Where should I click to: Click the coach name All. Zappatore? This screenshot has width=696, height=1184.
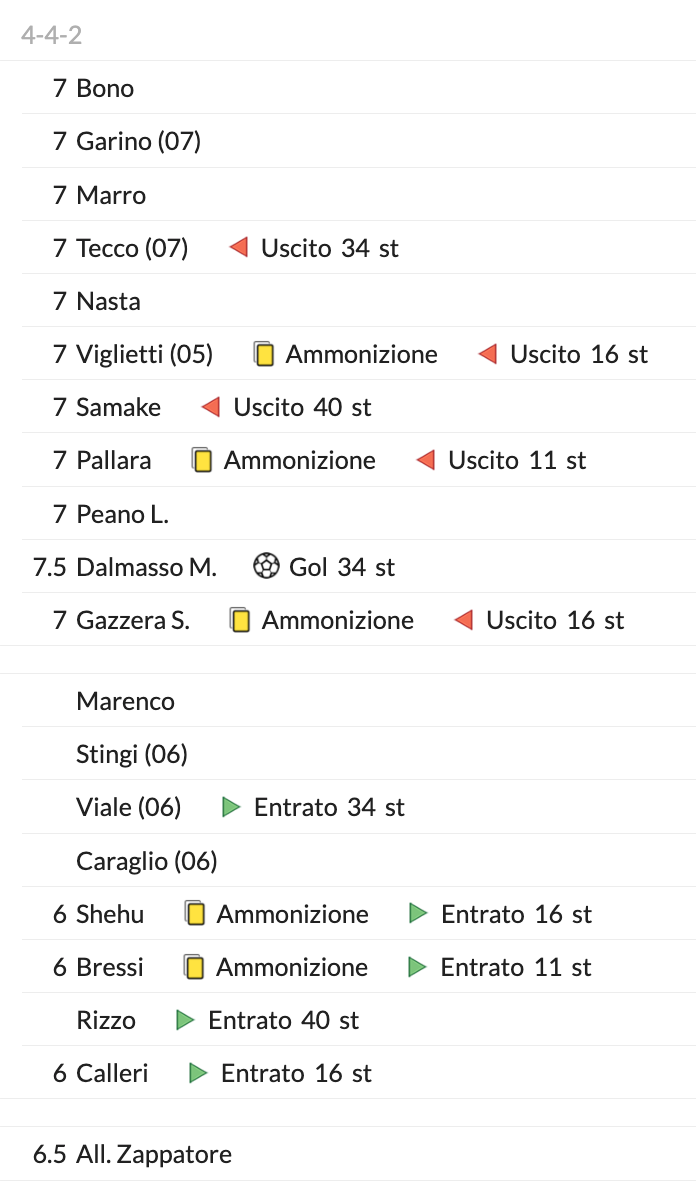[154, 1154]
